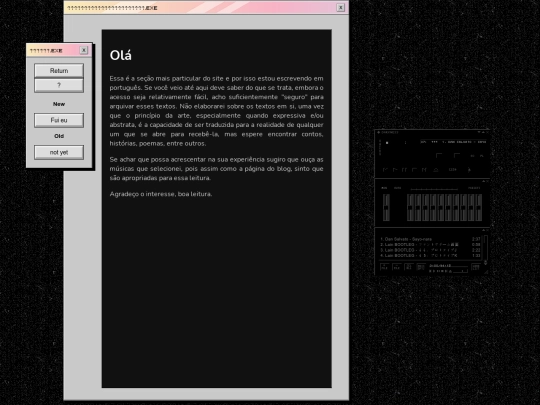Select playlist track 4 lasting 1:33
This screenshot has height=405, width=540.
(430, 256)
